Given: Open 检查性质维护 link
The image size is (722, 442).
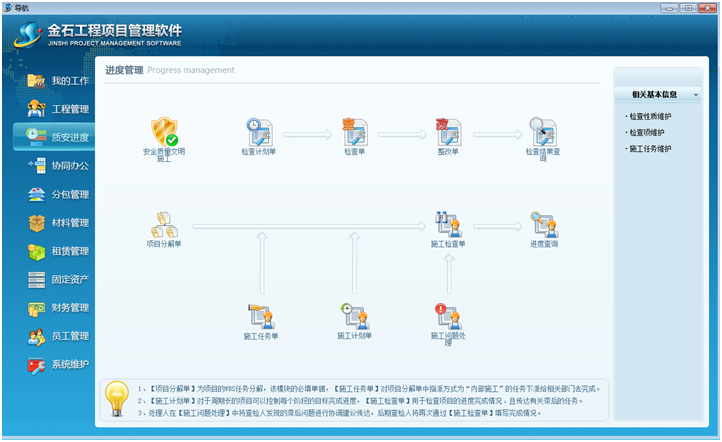Looking at the screenshot, I should coord(650,116).
